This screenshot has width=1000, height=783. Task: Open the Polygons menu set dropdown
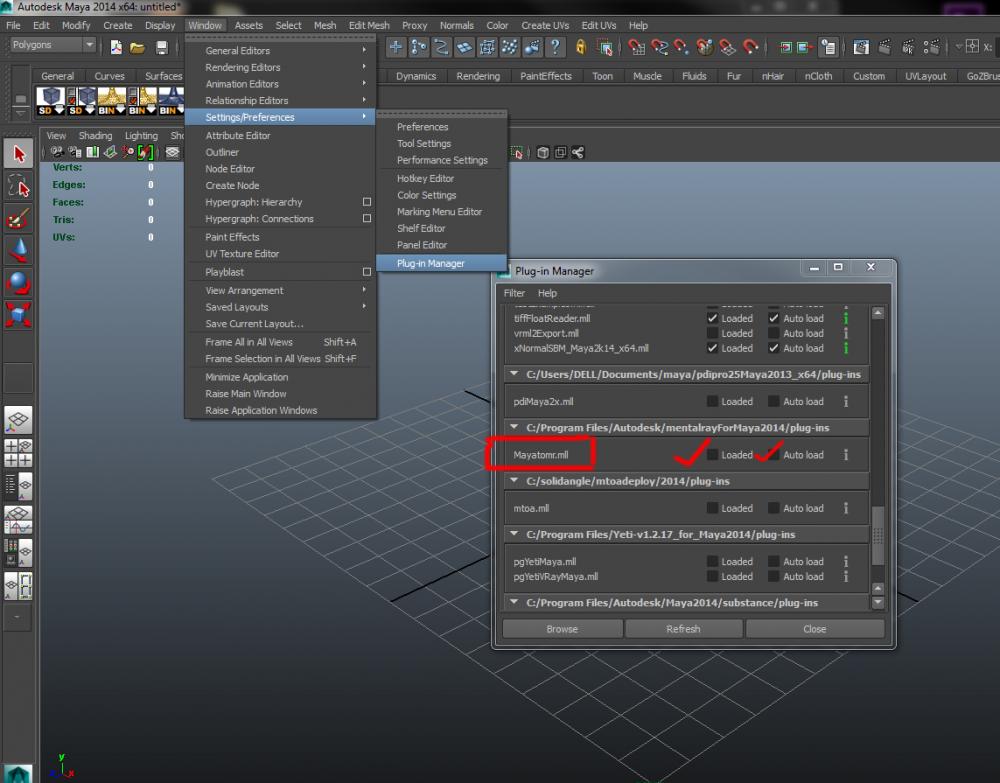pos(89,45)
